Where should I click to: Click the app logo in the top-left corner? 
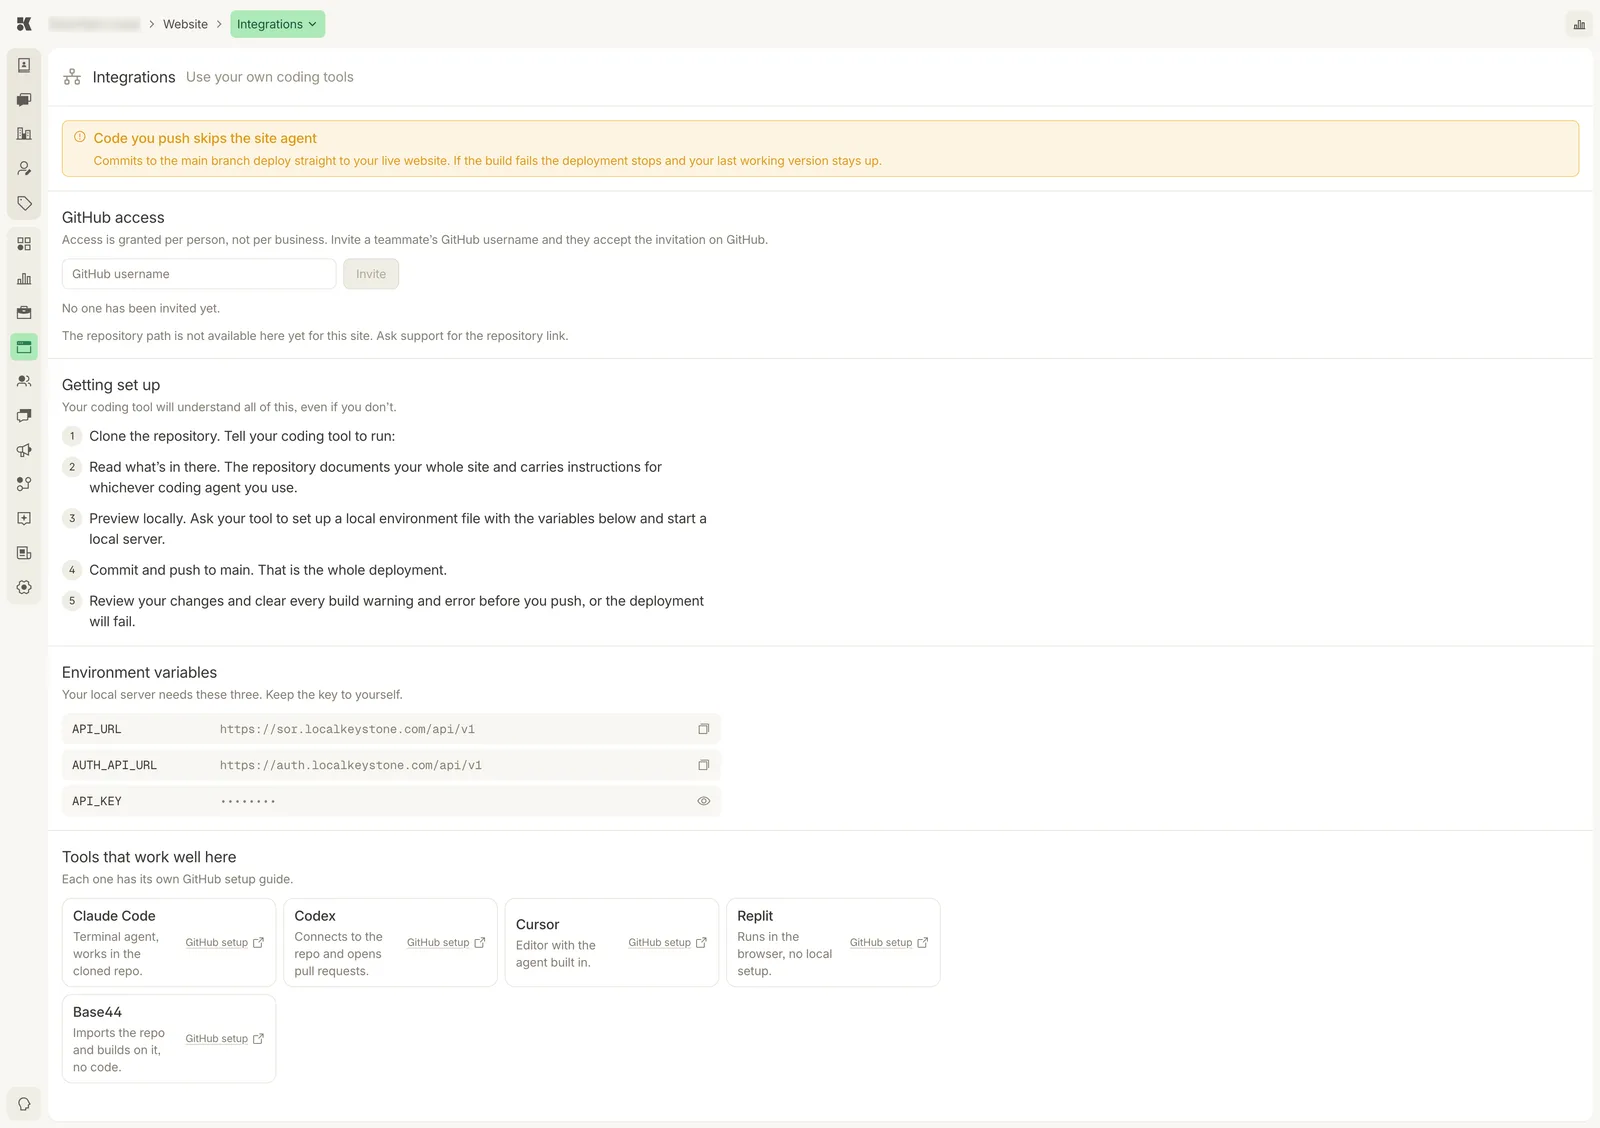click(x=24, y=24)
